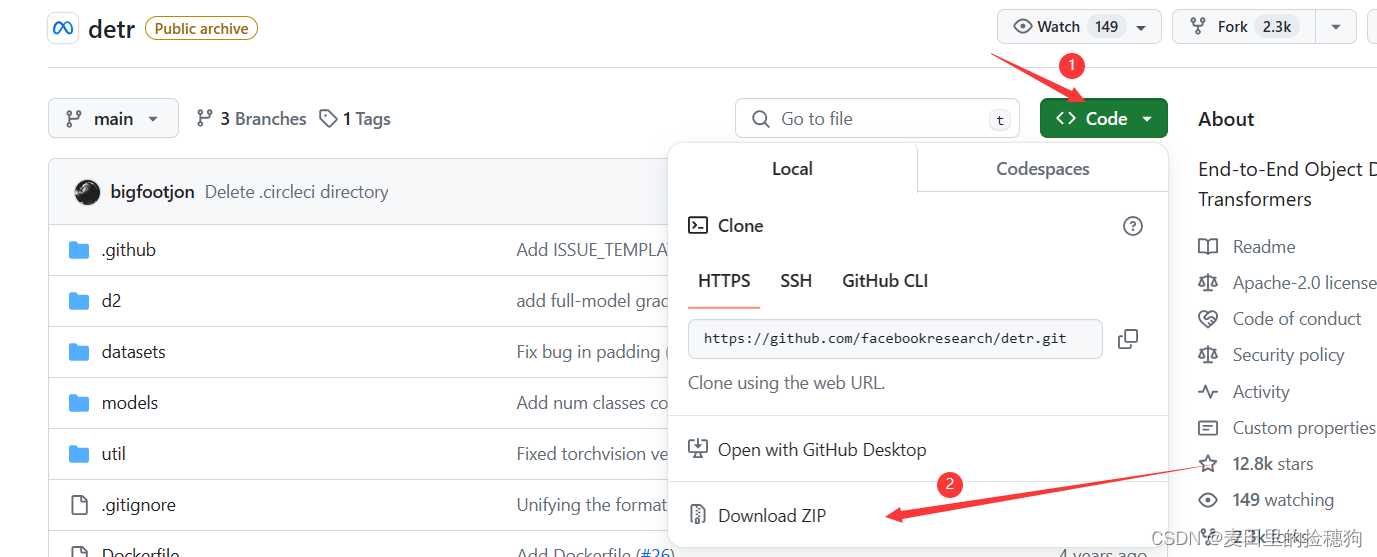Click the Clone help question mark icon
1377x557 pixels.
point(1132,226)
